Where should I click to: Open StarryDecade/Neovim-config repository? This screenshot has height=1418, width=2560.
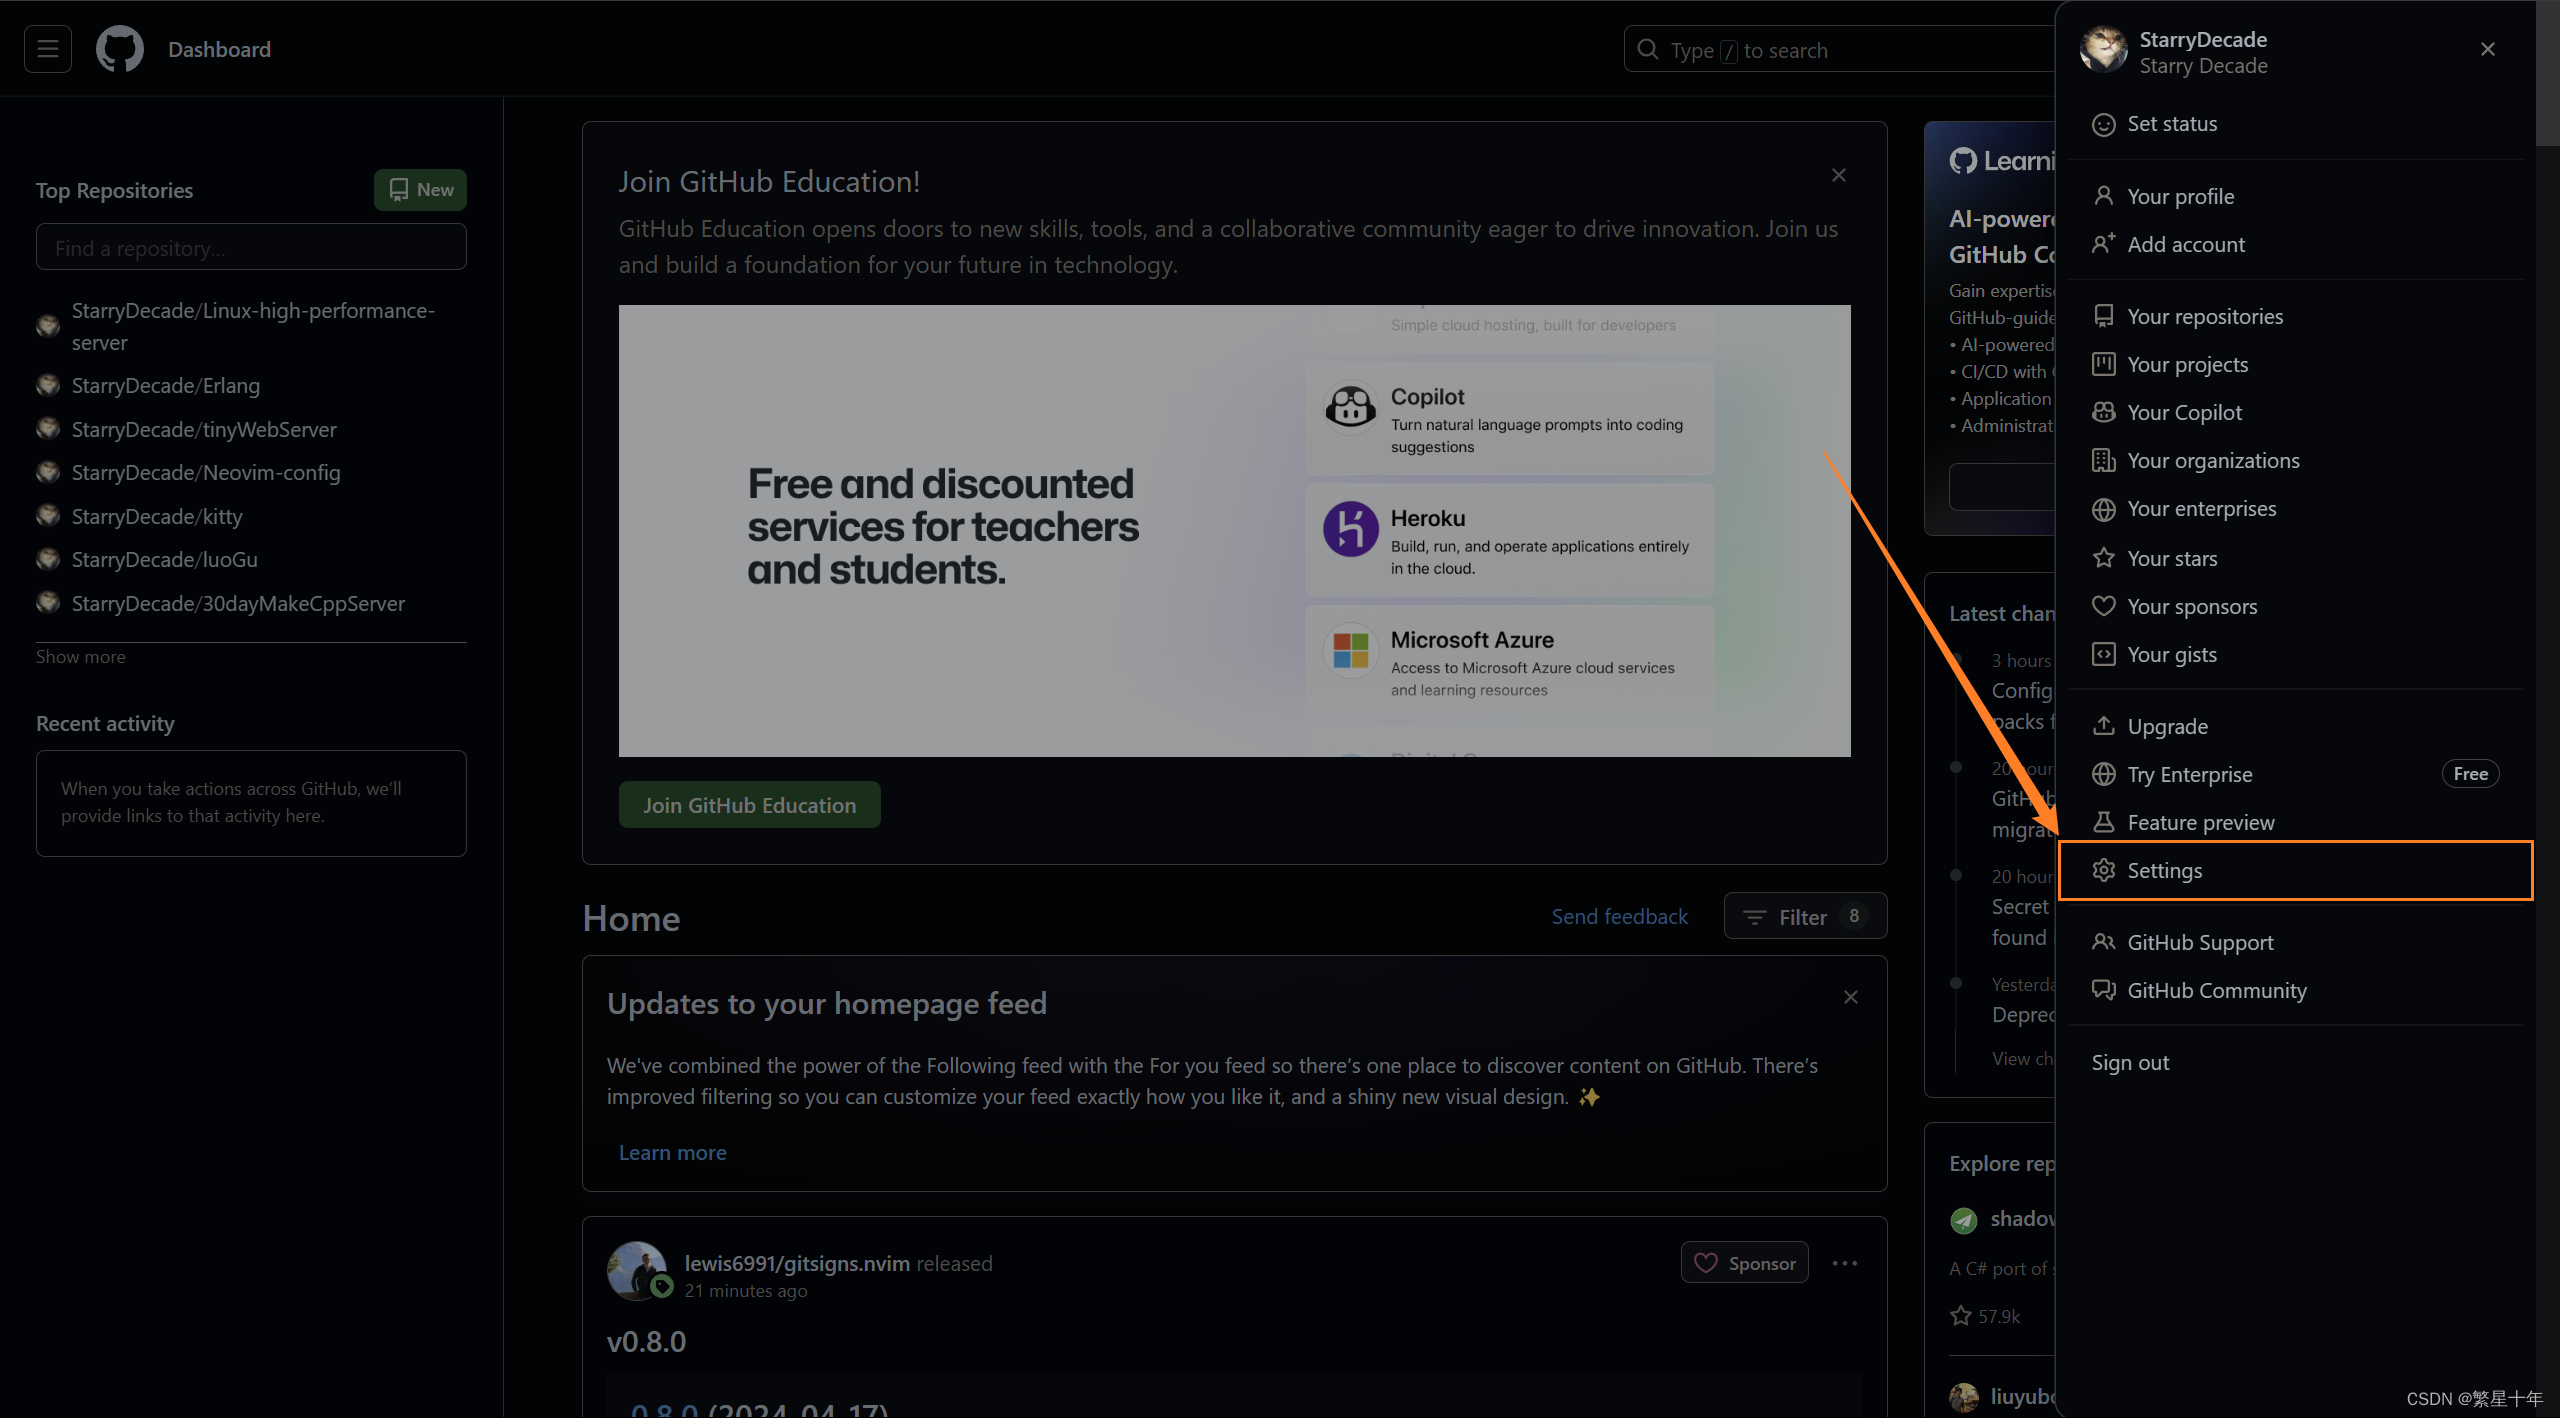click(206, 472)
